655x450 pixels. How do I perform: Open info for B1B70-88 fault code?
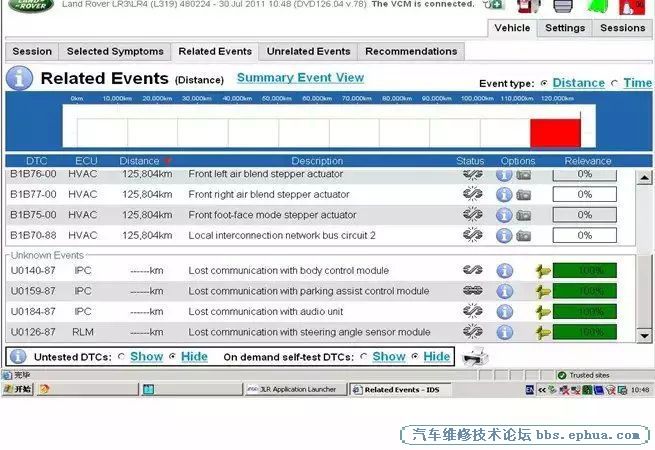pyautogui.click(x=504, y=236)
